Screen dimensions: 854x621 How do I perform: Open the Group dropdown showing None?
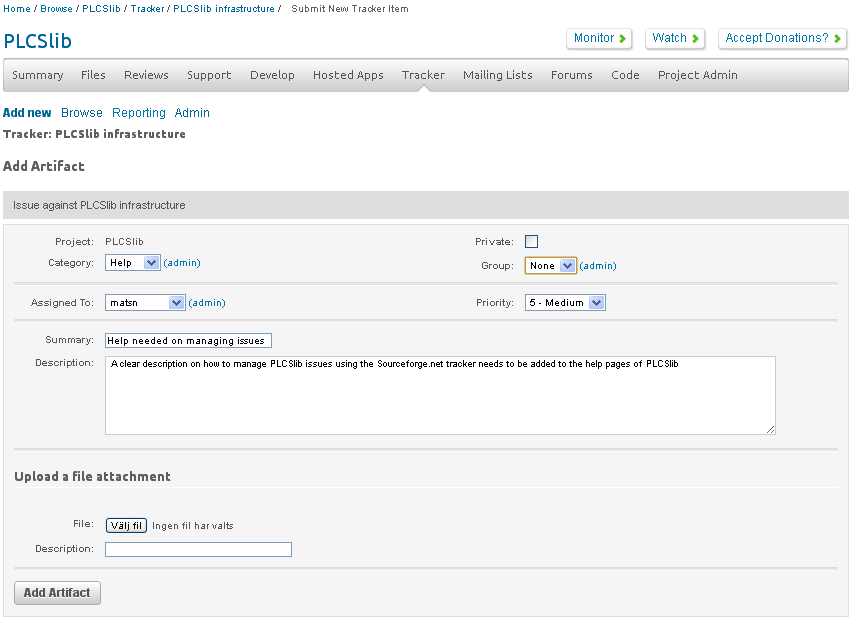(x=550, y=265)
